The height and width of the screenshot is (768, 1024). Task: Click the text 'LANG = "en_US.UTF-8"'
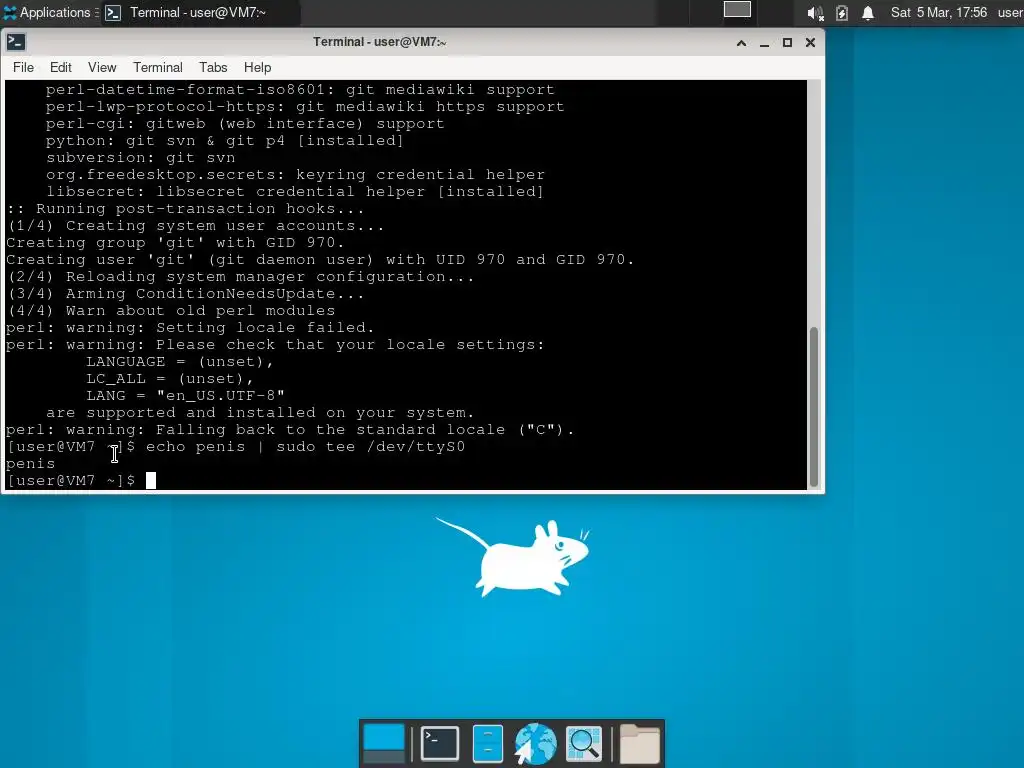click(x=185, y=396)
